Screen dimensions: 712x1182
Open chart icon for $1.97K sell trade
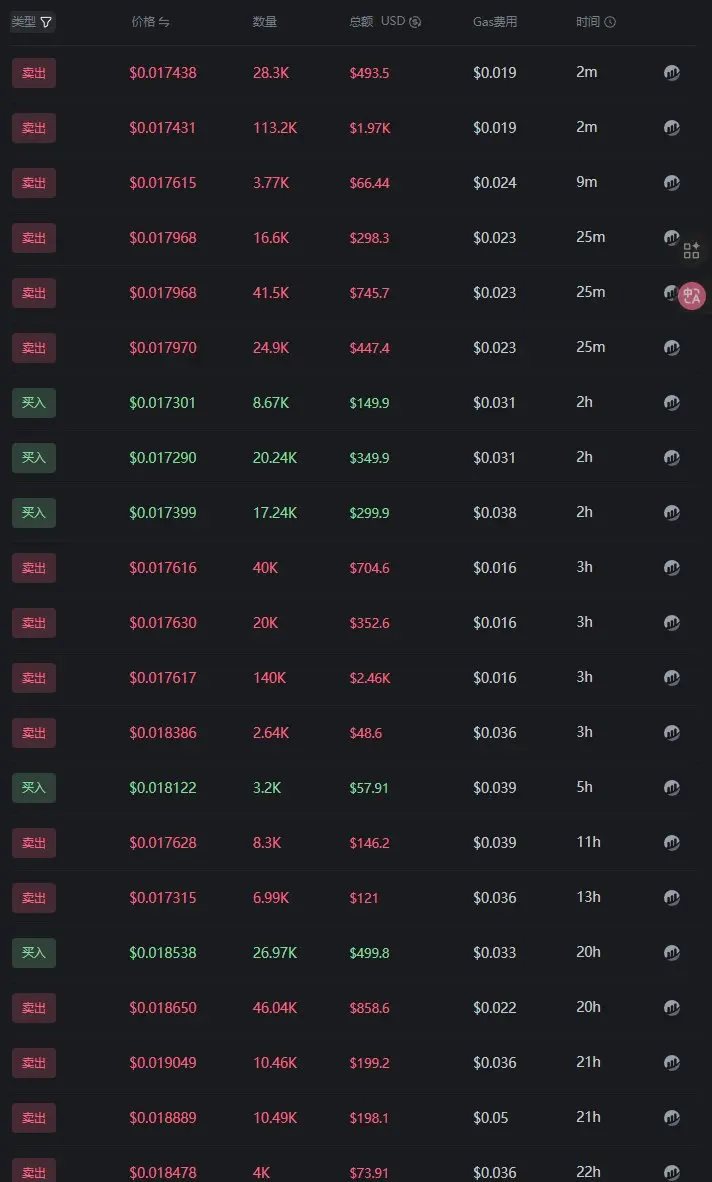pos(672,128)
